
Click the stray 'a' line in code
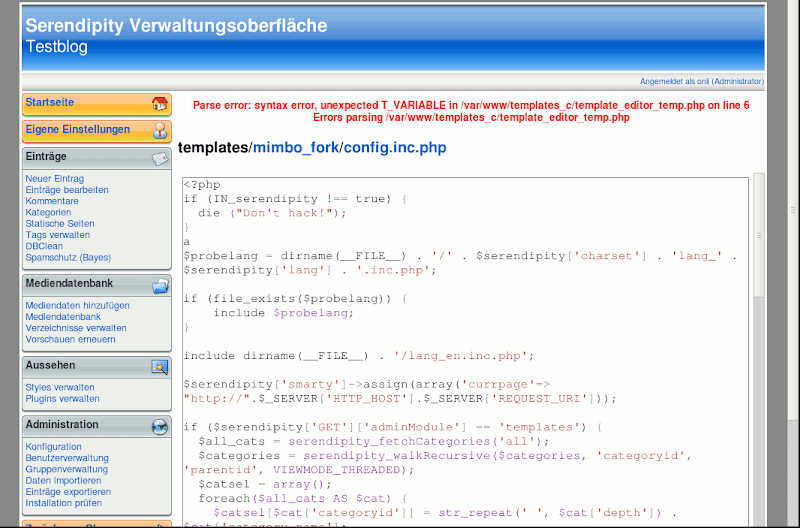(x=187, y=242)
